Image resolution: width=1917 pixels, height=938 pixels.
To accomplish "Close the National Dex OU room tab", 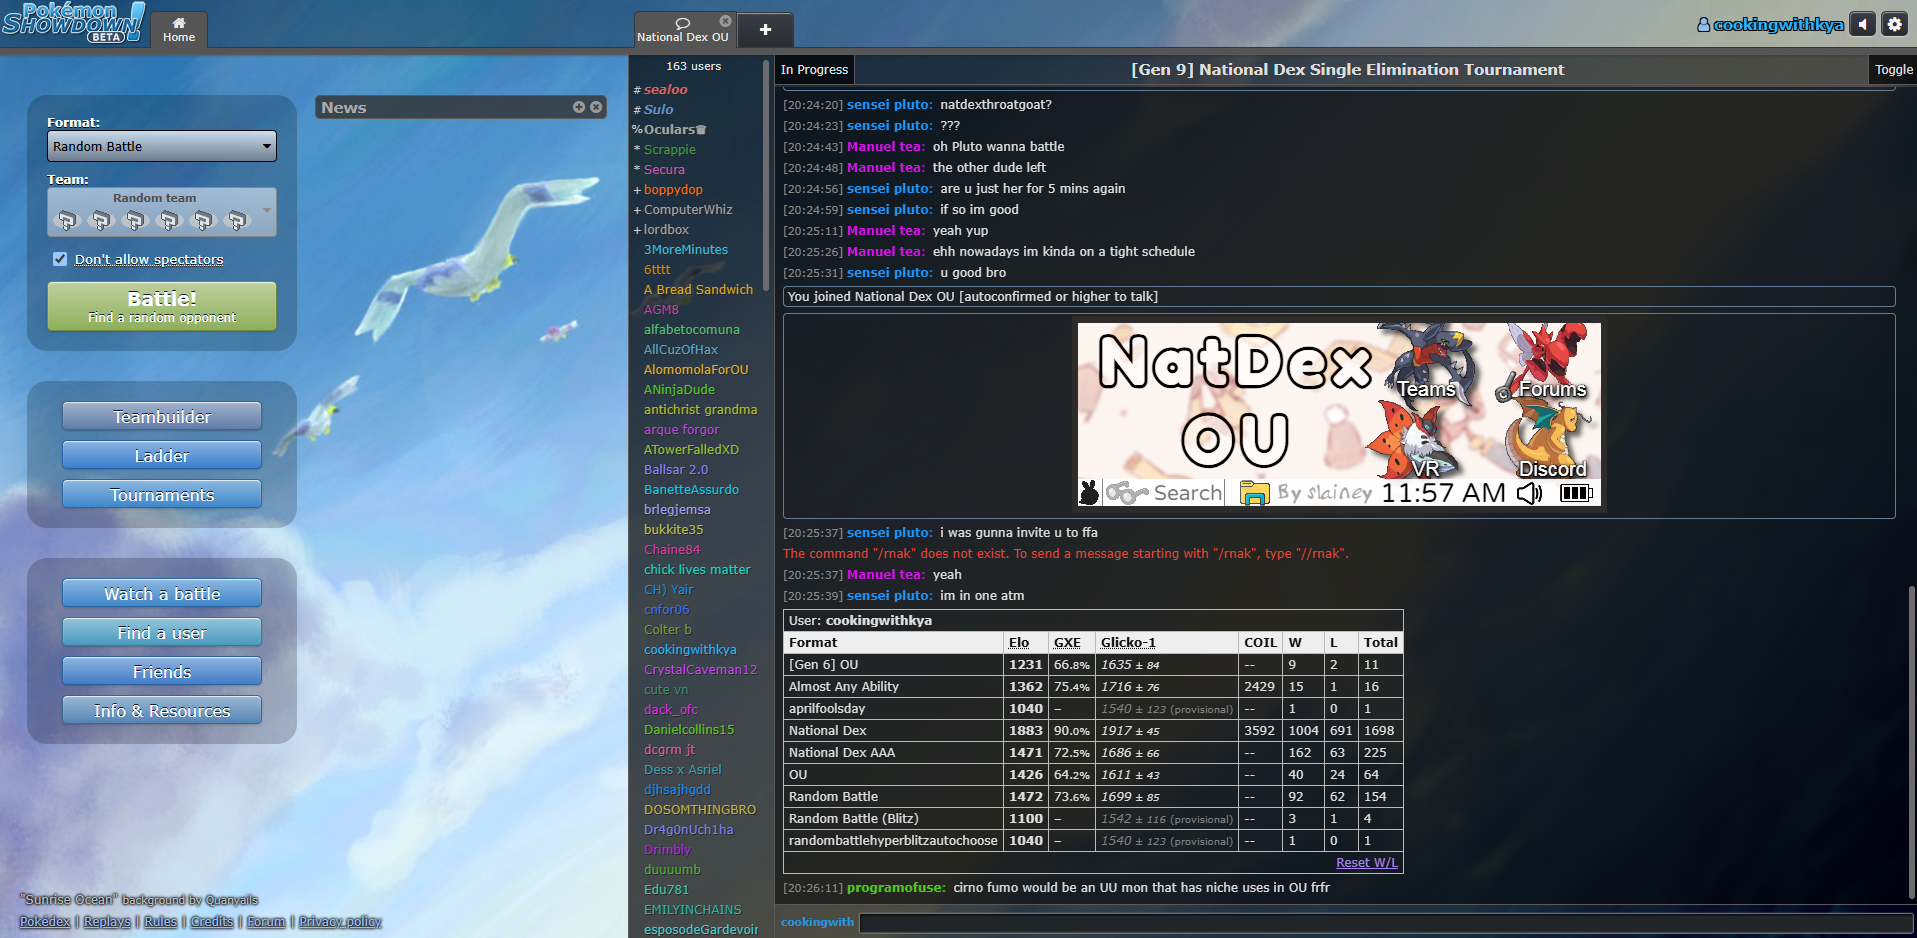I will pyautogui.click(x=725, y=21).
